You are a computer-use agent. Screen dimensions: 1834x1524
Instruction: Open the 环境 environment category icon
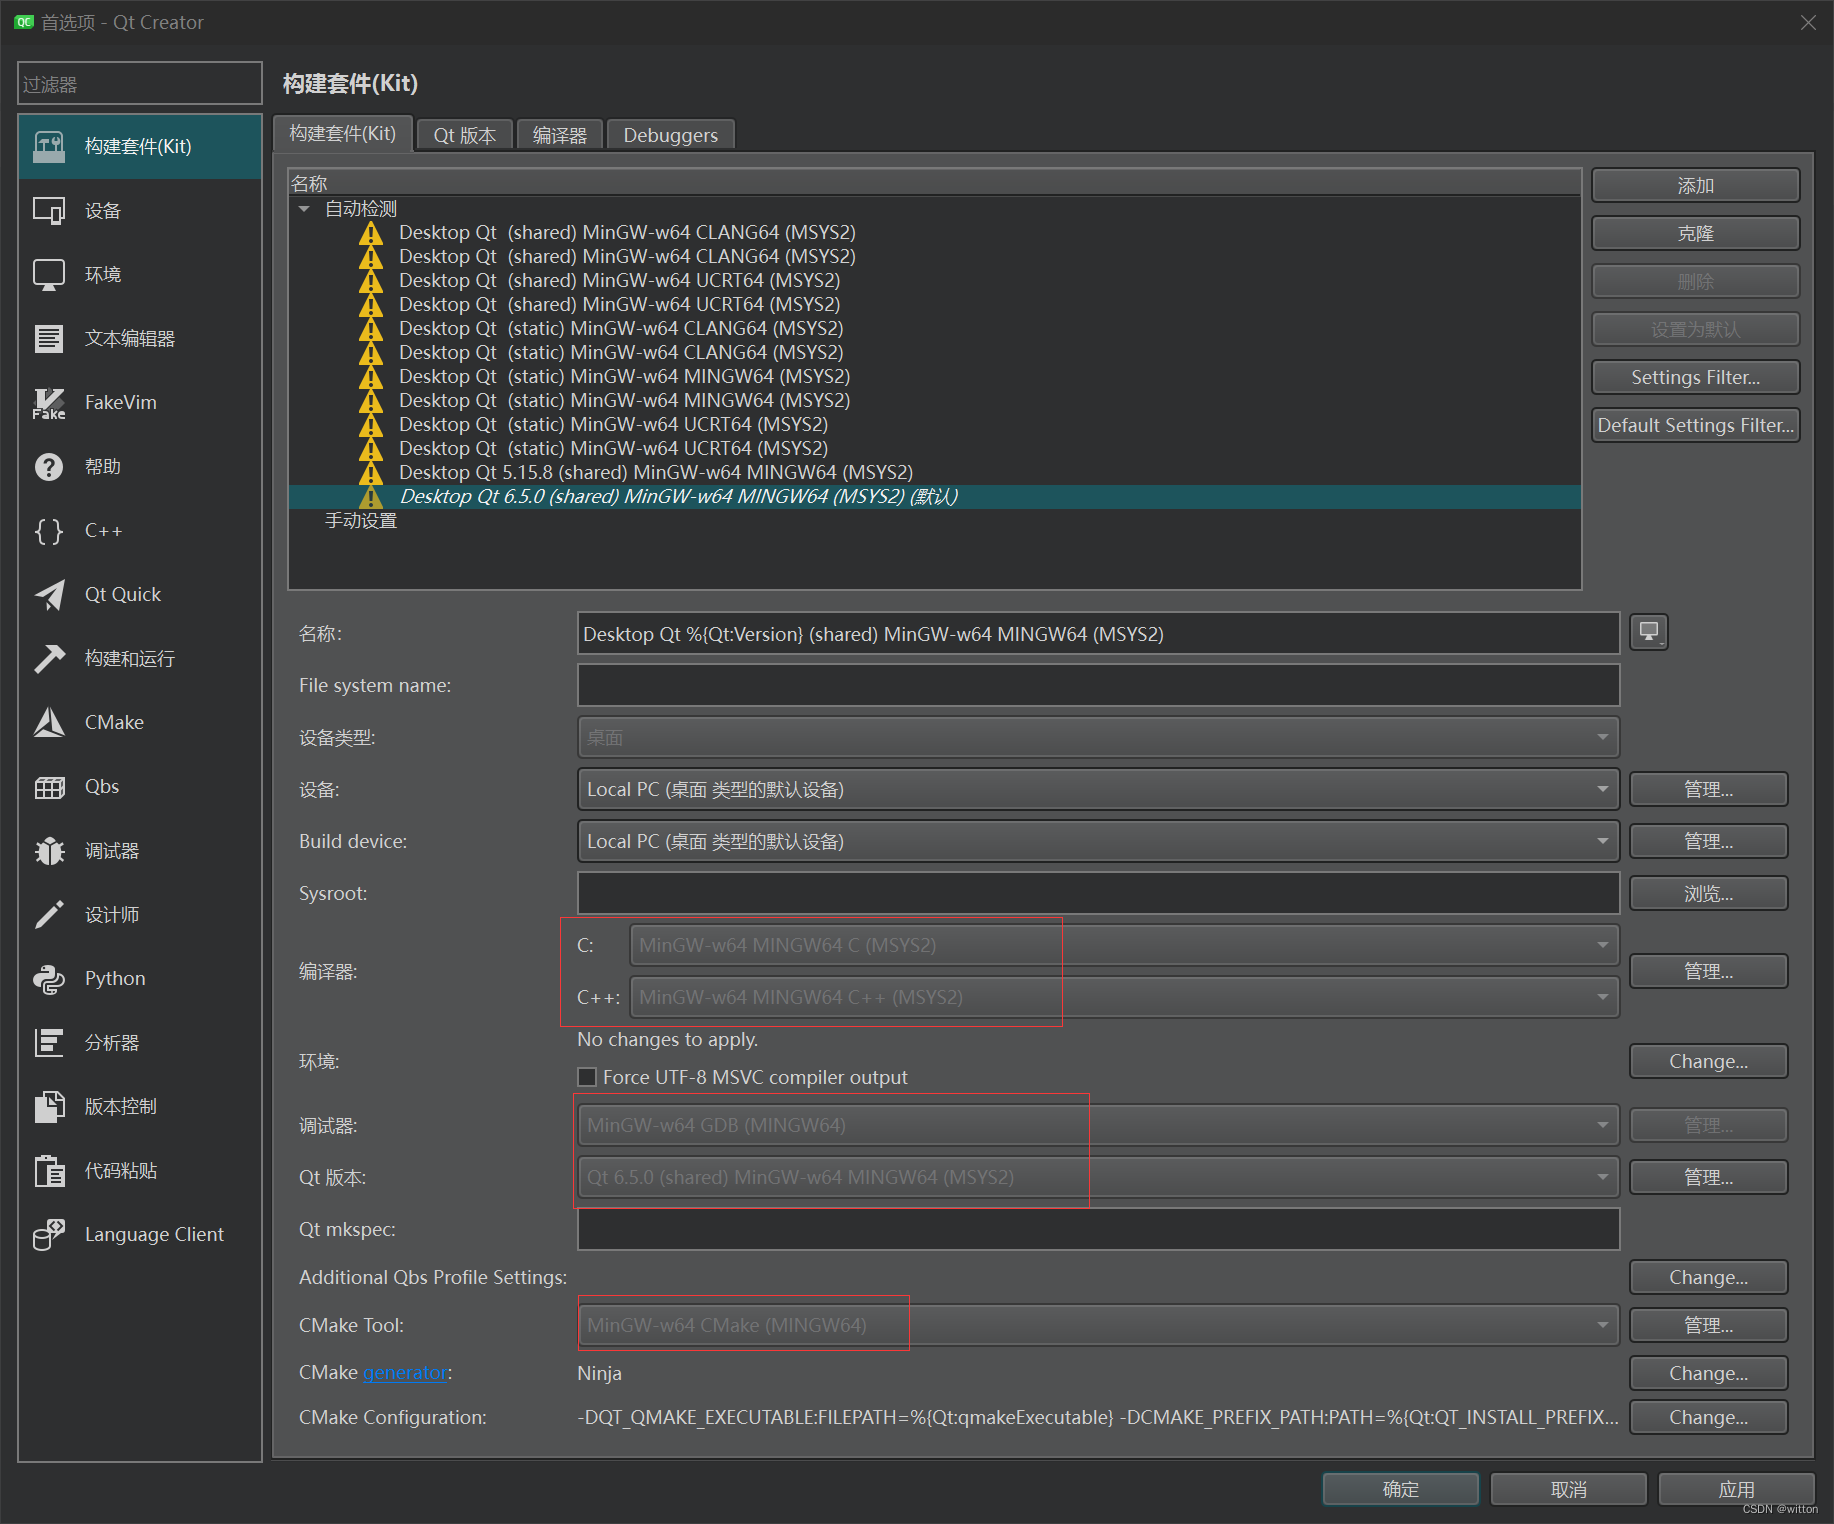click(x=49, y=275)
